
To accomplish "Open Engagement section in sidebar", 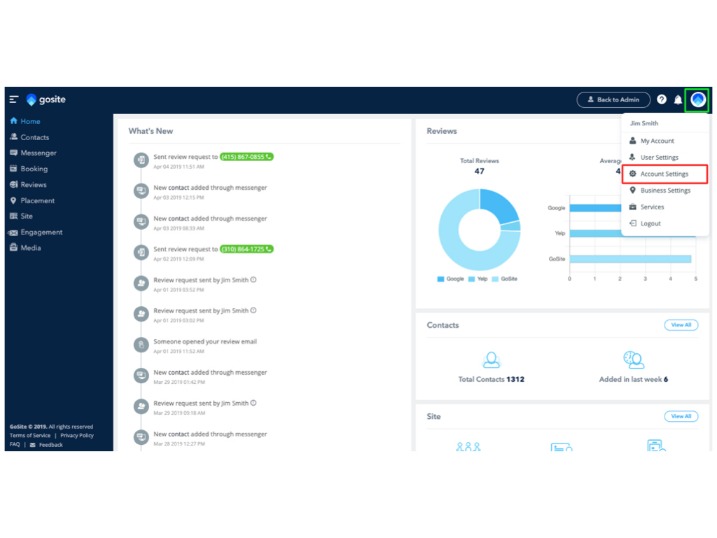I will click(x=41, y=232).
